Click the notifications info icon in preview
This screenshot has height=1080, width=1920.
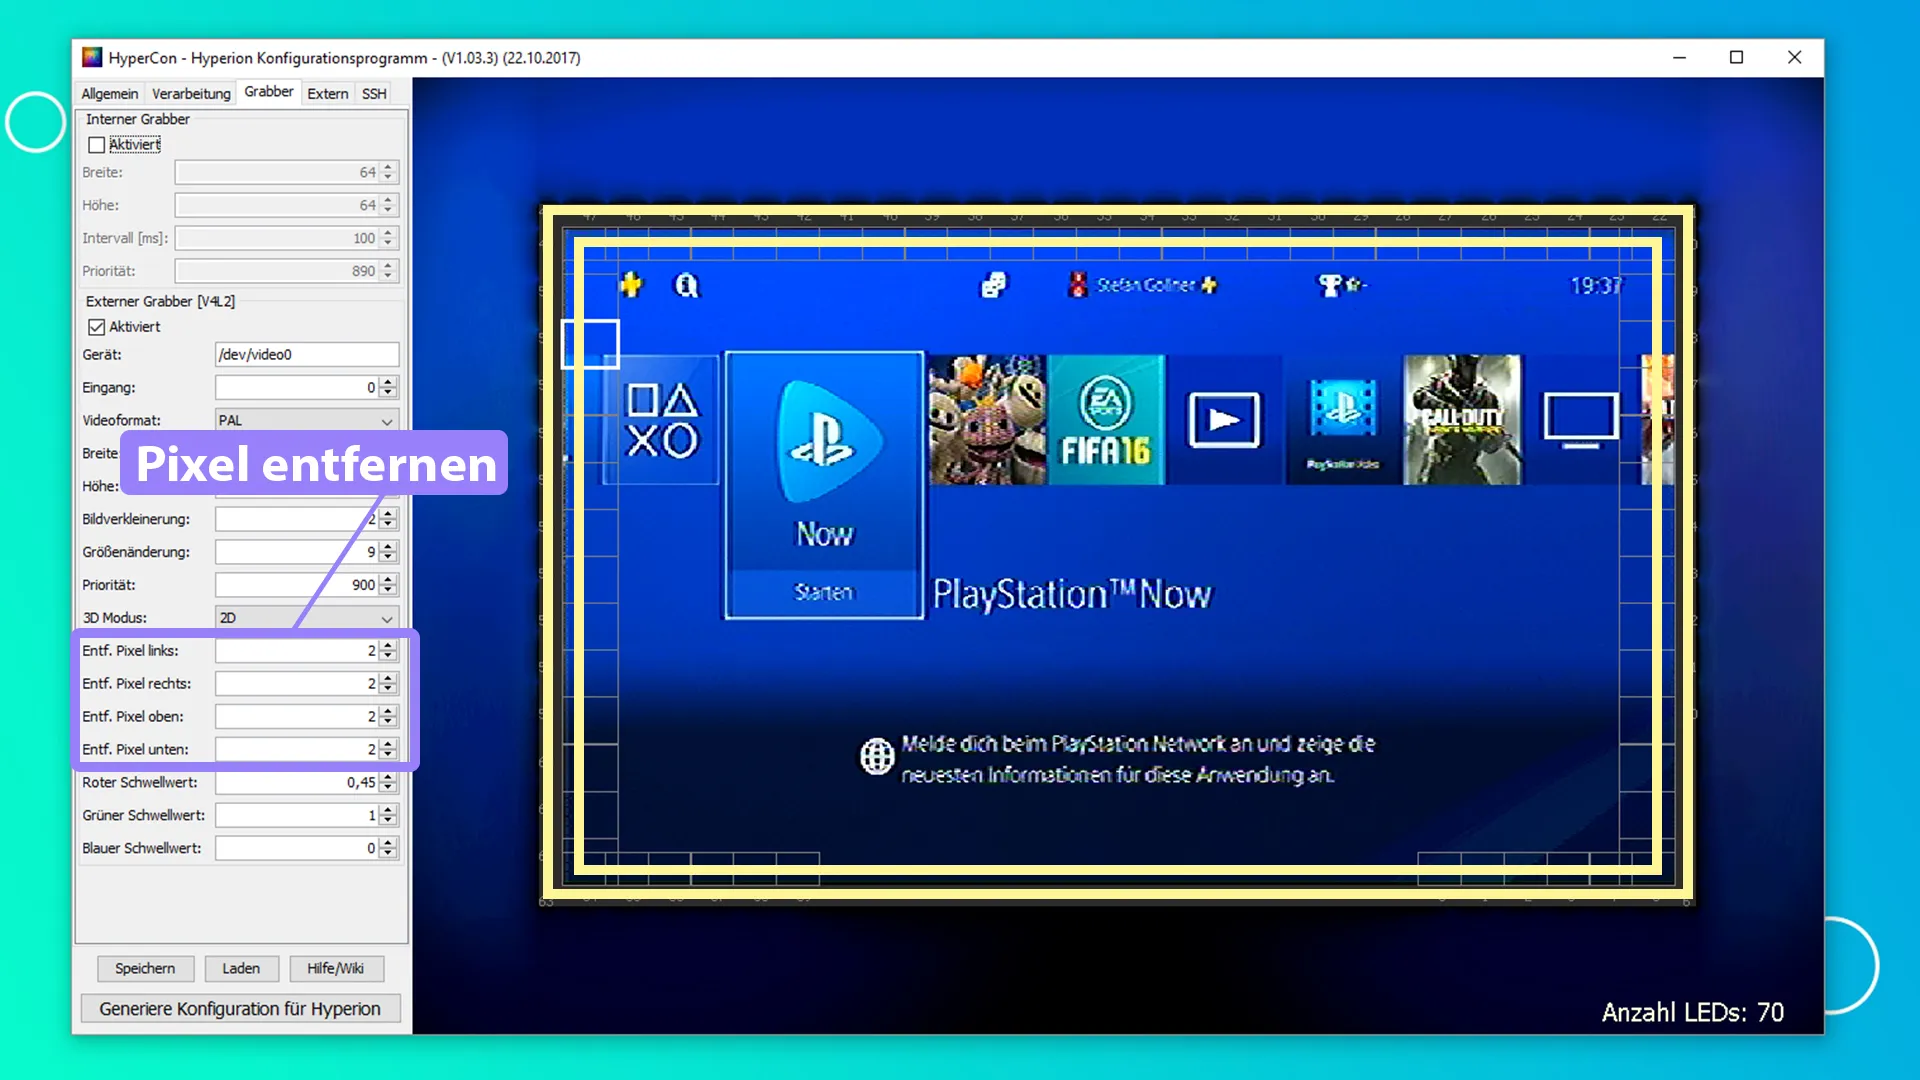pyautogui.click(x=687, y=286)
